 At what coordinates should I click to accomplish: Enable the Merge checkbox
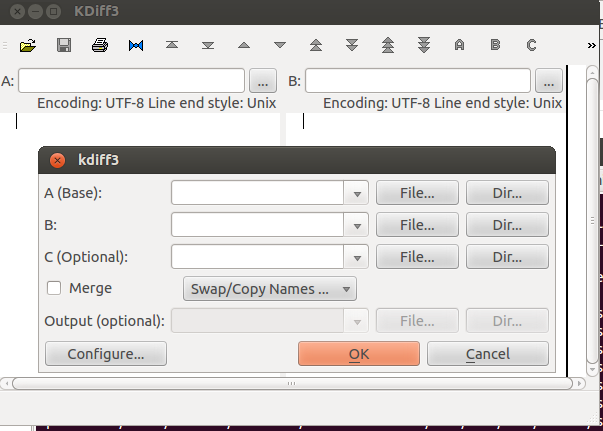pyautogui.click(x=55, y=288)
